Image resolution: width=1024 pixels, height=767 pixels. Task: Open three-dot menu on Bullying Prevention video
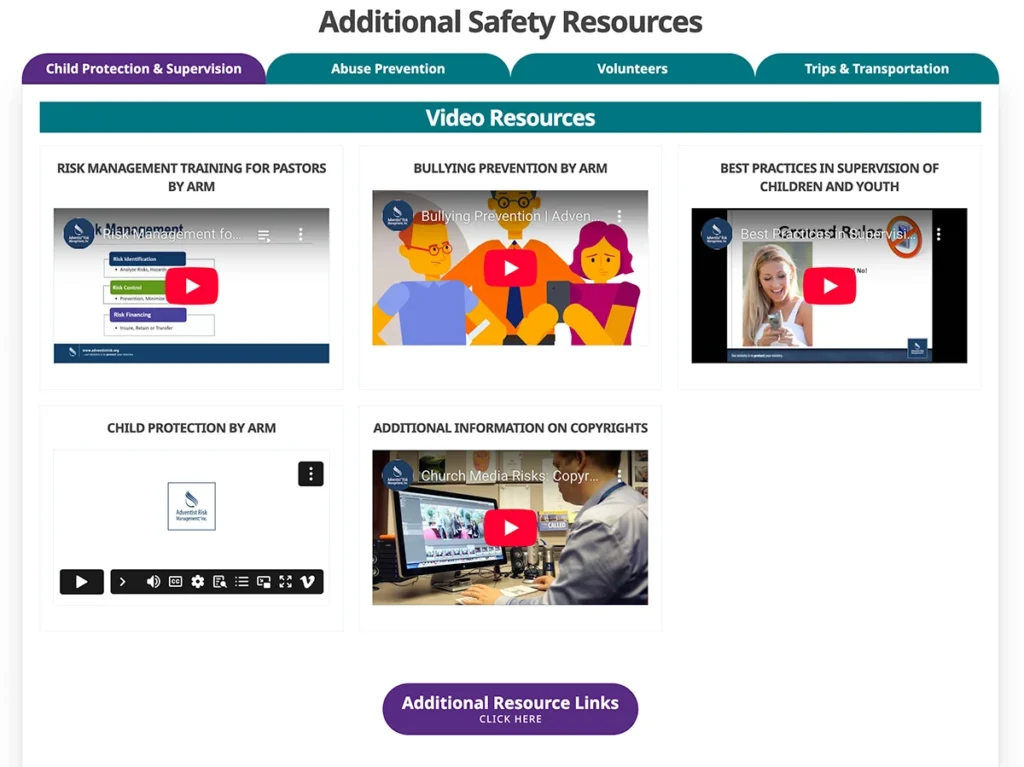coord(619,216)
